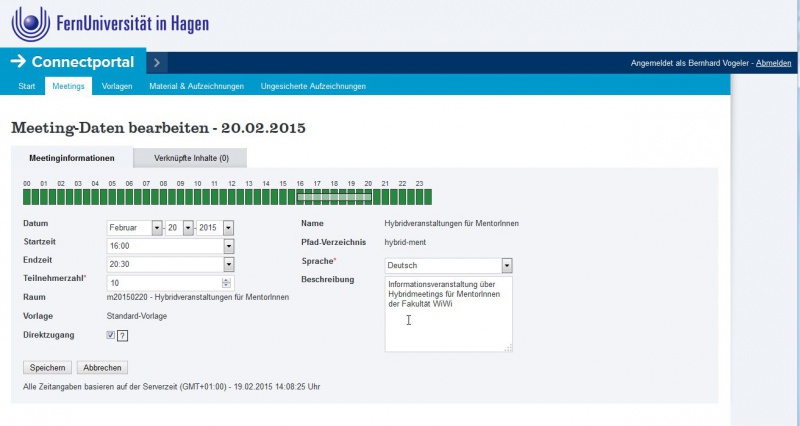Click the Angemeldet als Bernhard Vogeler text

coord(689,63)
